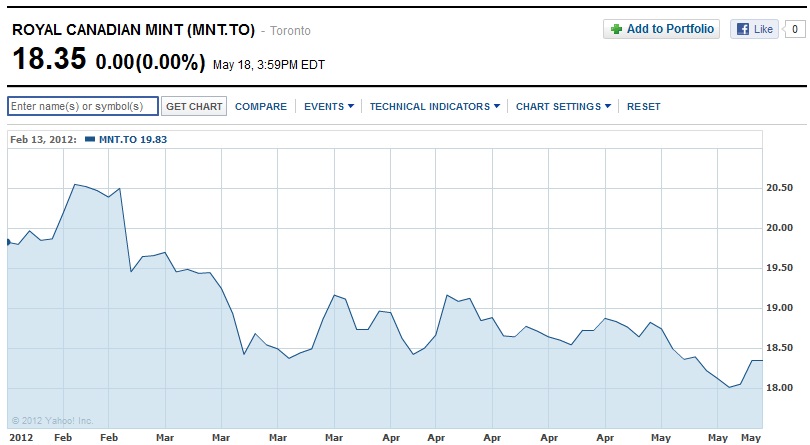Click the Feb 13, 2012 date label

[x=43, y=140]
